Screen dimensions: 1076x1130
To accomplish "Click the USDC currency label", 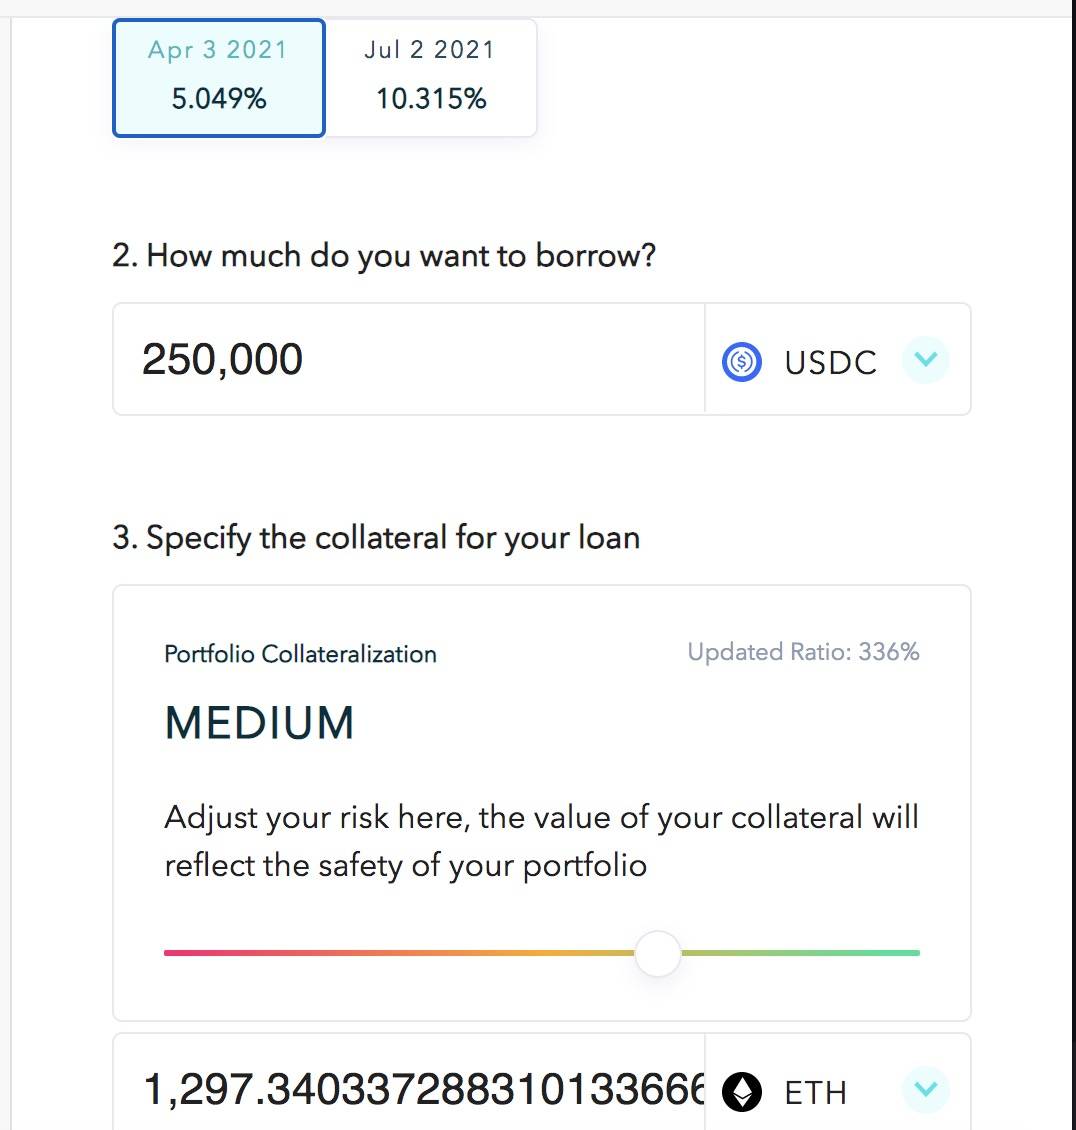I will click(830, 362).
